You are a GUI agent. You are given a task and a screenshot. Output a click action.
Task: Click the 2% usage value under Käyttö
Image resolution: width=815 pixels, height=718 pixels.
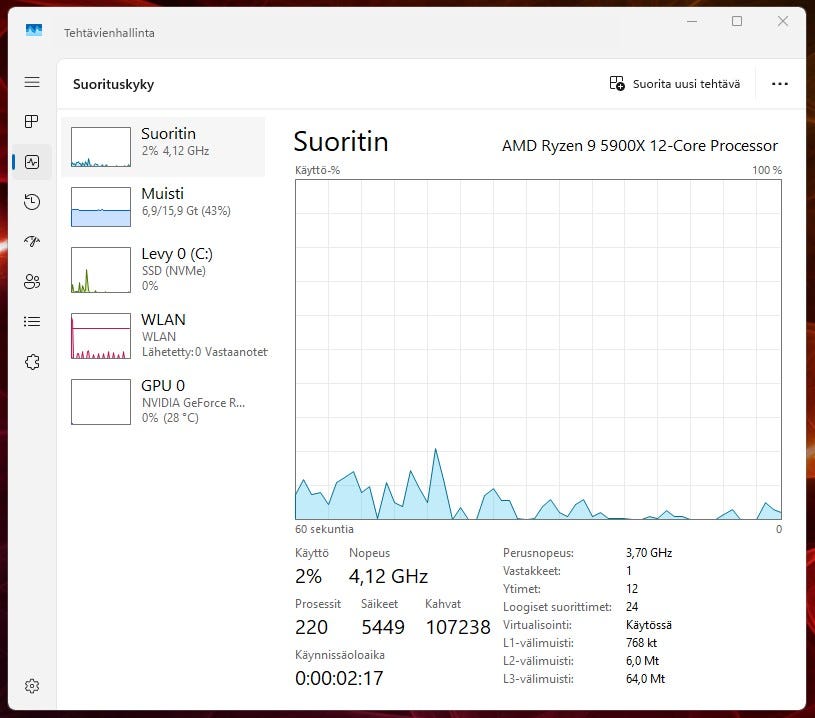[308, 576]
